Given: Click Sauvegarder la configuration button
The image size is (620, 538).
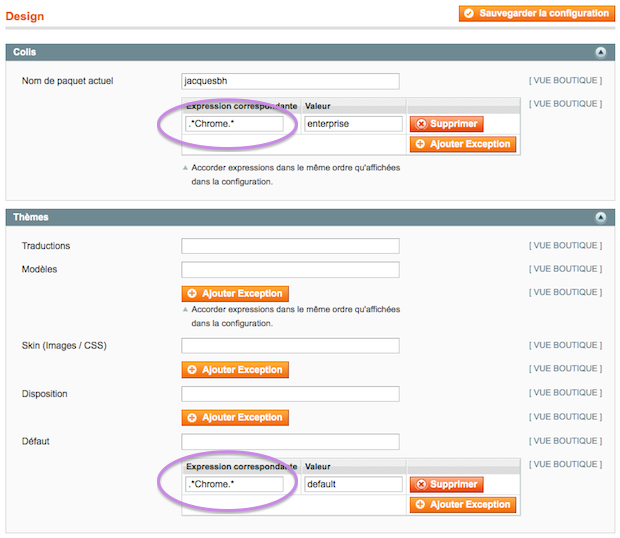Looking at the screenshot, I should point(536,14).
